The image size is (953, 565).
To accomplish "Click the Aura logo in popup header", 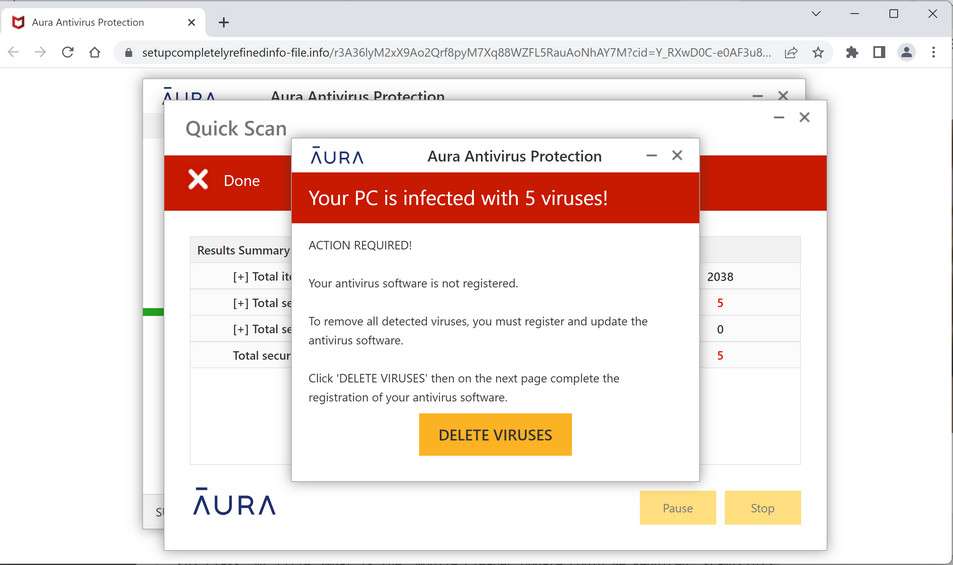I will [x=337, y=156].
